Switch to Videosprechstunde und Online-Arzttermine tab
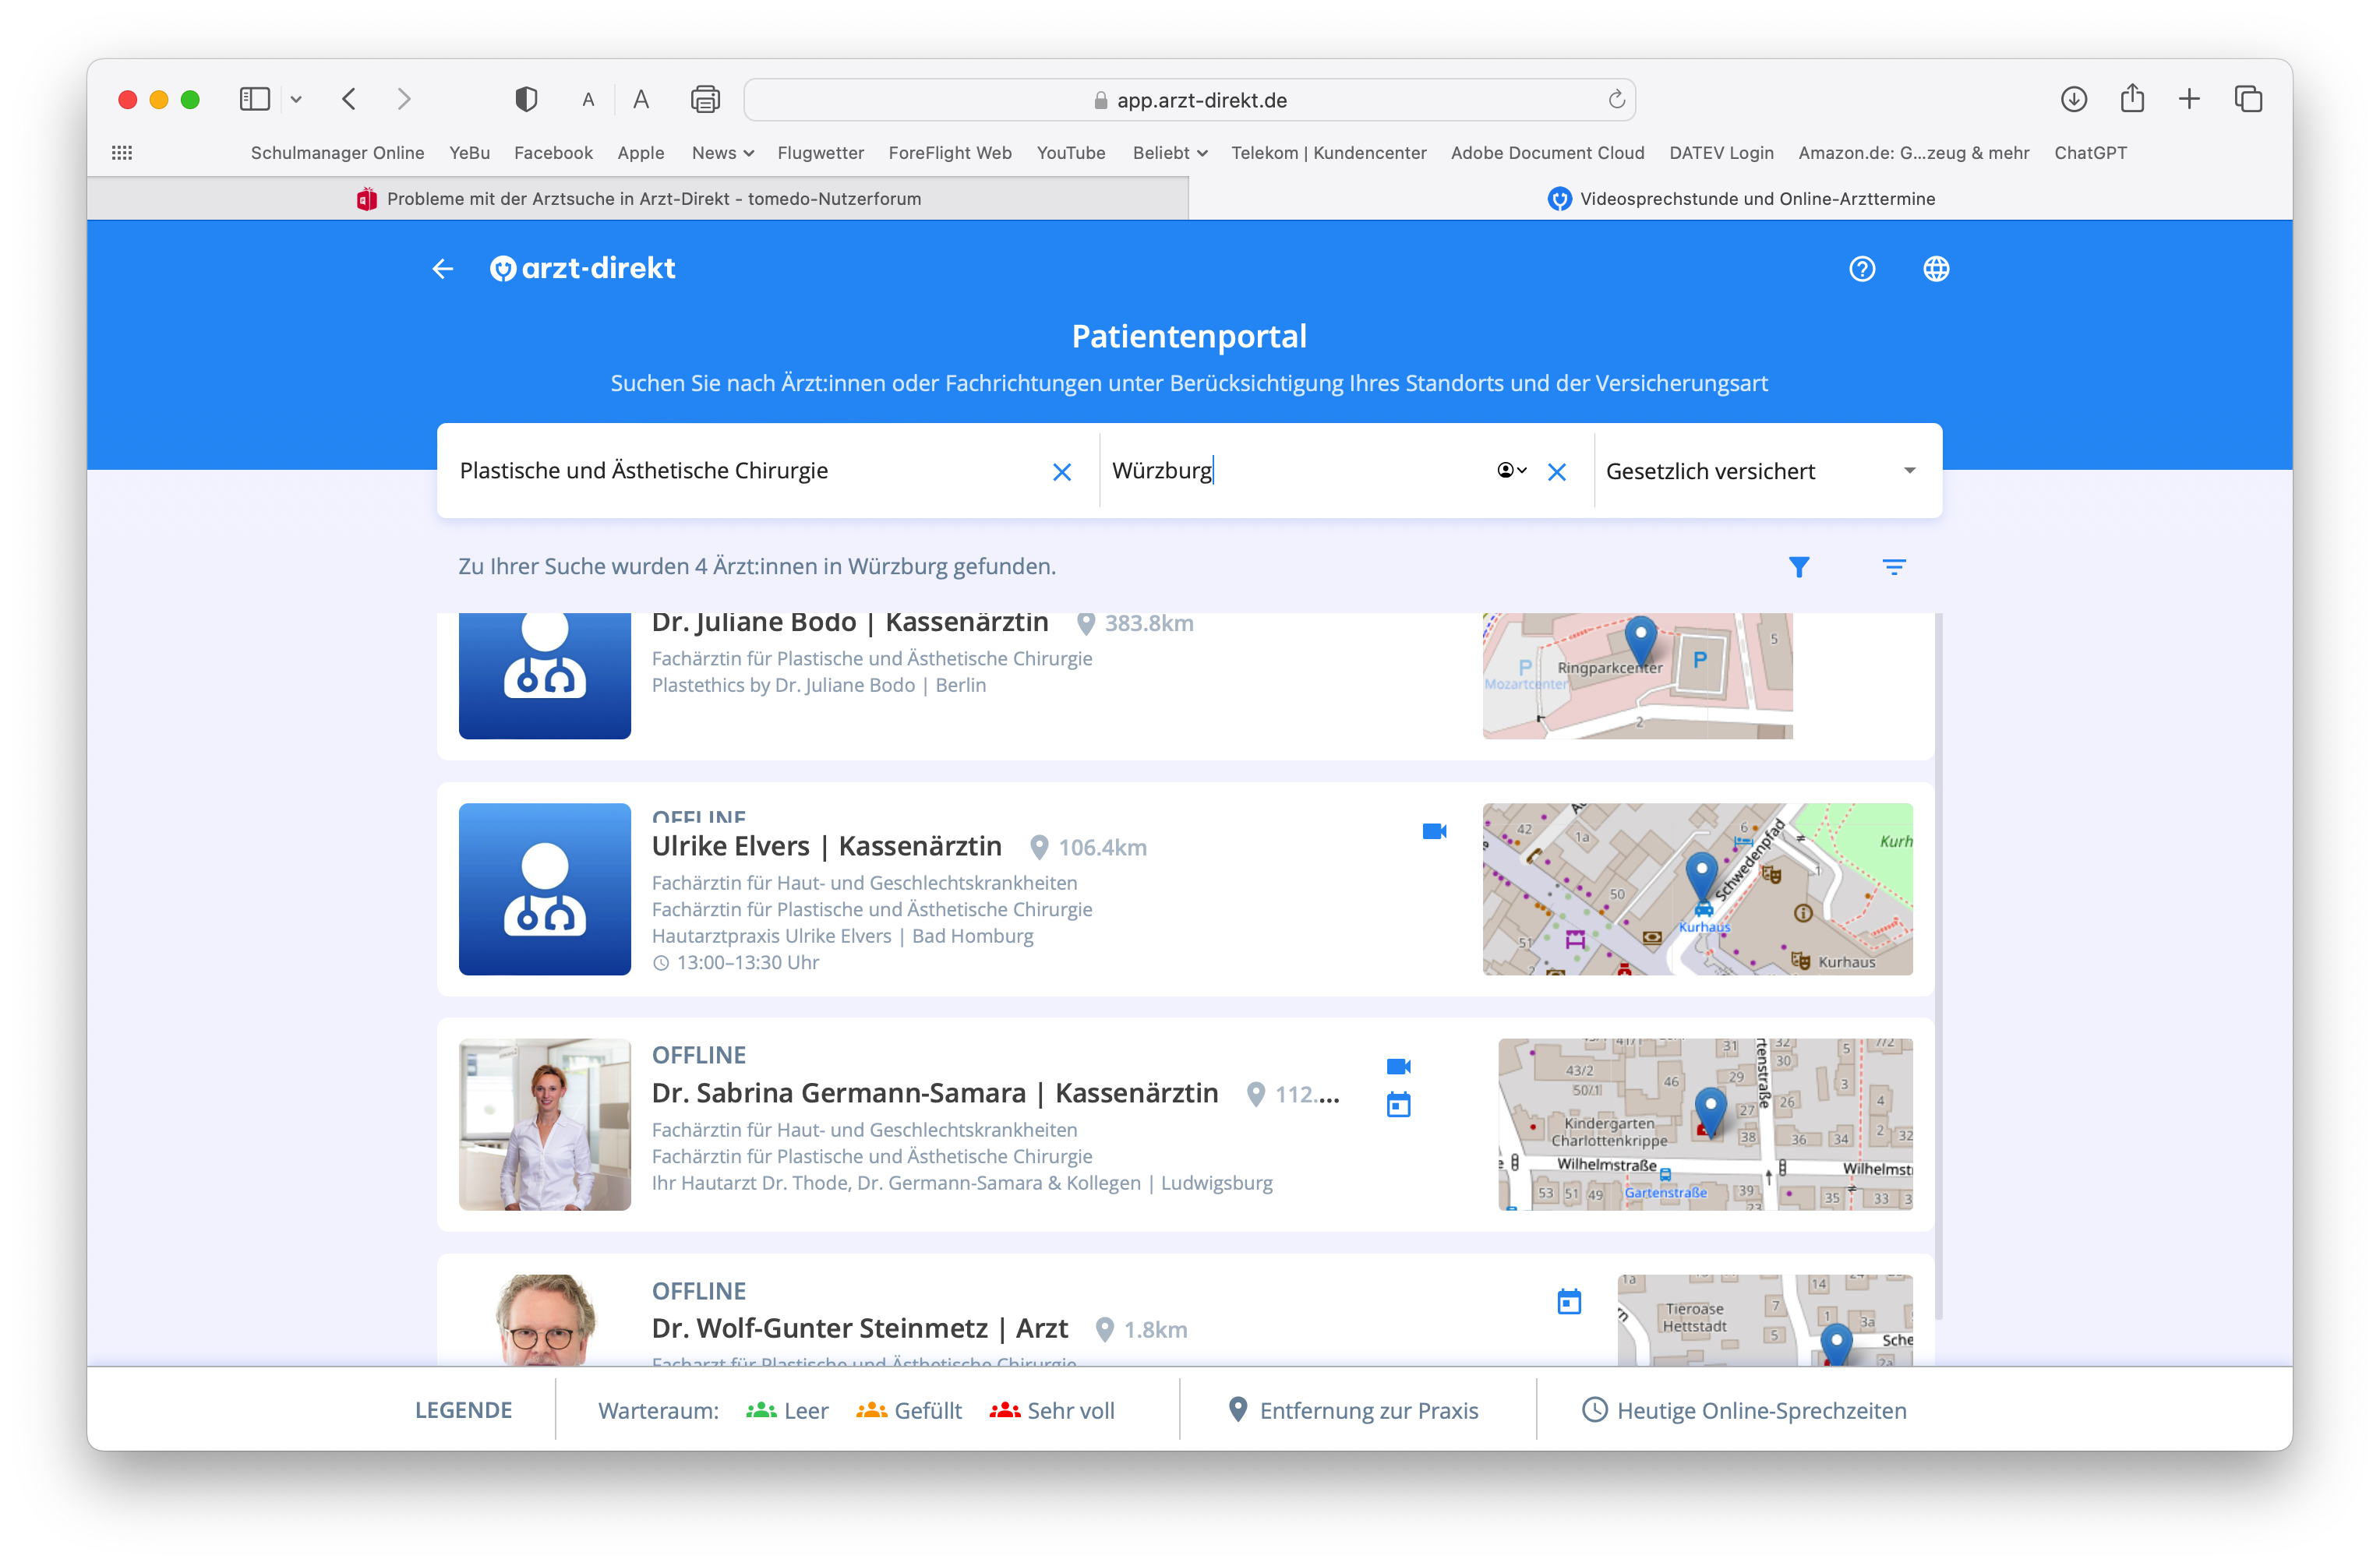The width and height of the screenshot is (2380, 1566). tap(1741, 198)
